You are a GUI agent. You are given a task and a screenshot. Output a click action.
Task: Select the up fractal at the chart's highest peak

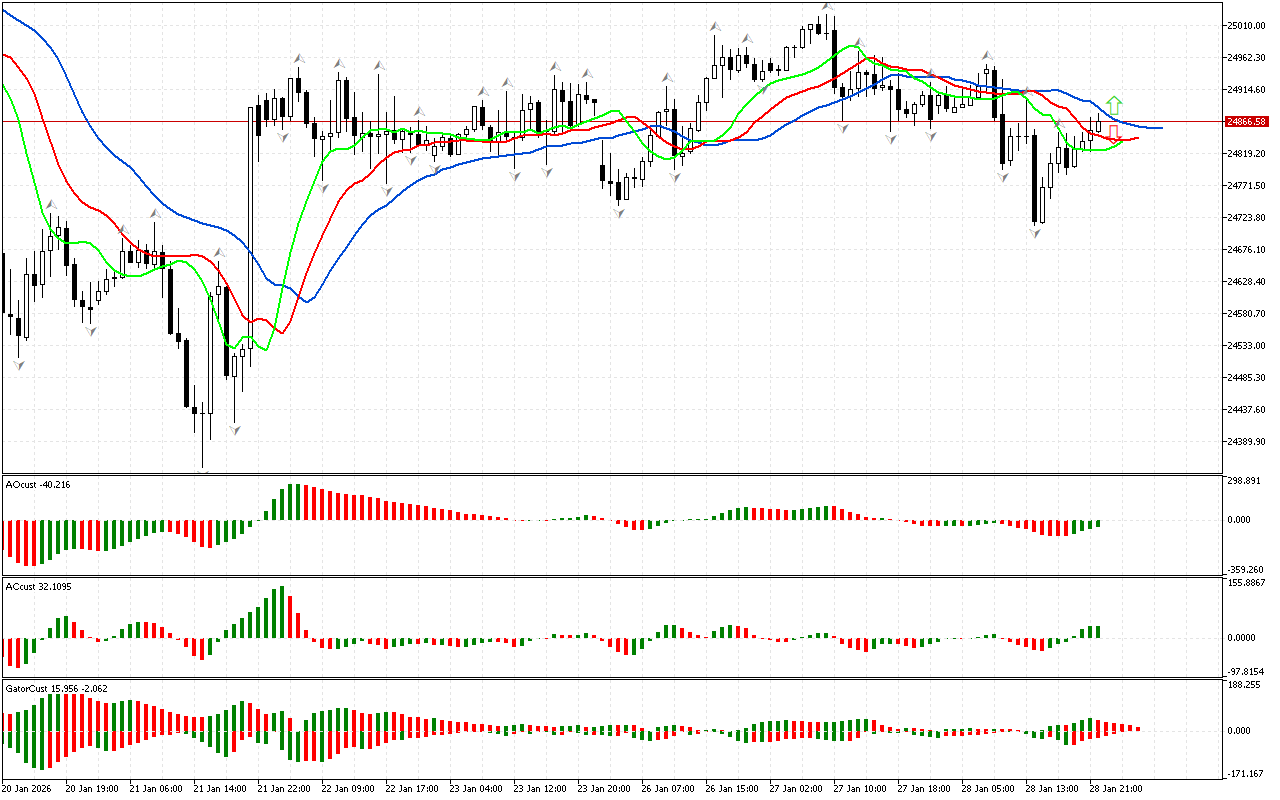(828, 7)
